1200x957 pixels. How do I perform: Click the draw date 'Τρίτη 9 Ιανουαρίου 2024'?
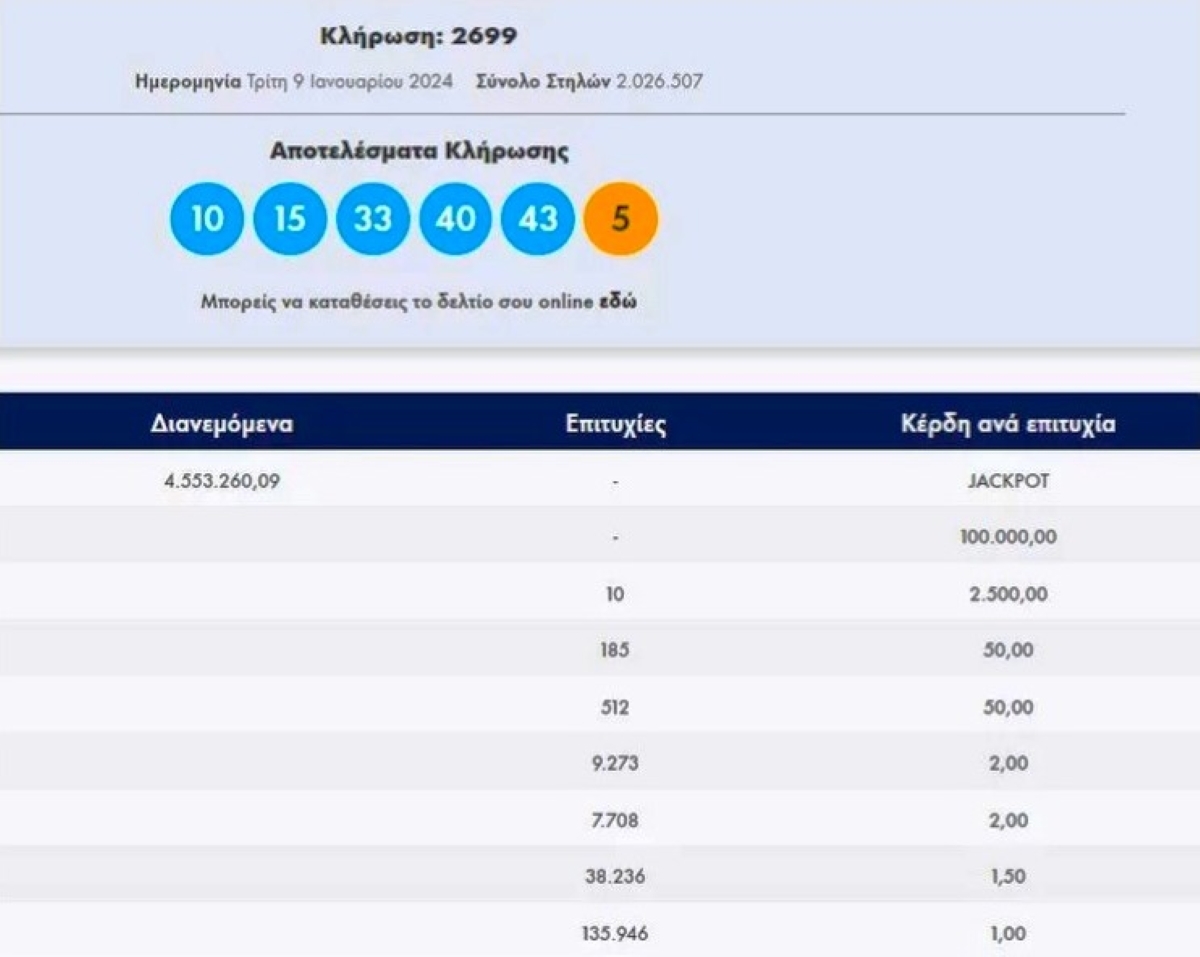point(349,81)
